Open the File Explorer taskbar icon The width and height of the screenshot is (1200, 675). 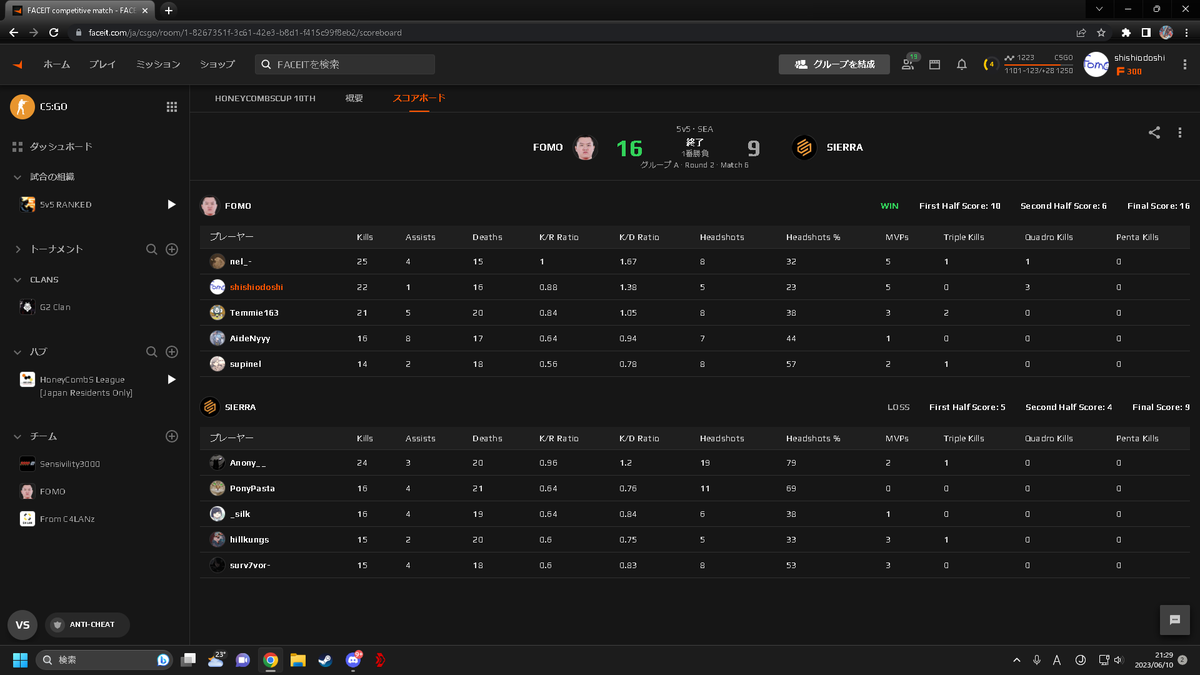tap(298, 660)
